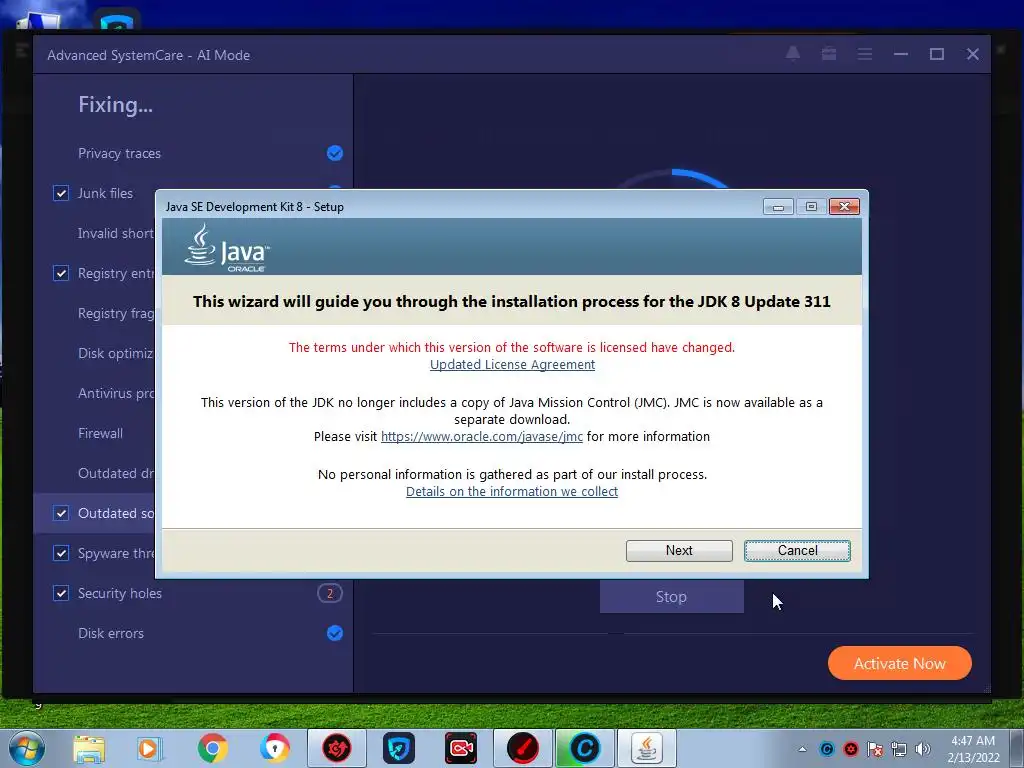
Task: Click the blue C tray icon
Action: tap(827, 749)
